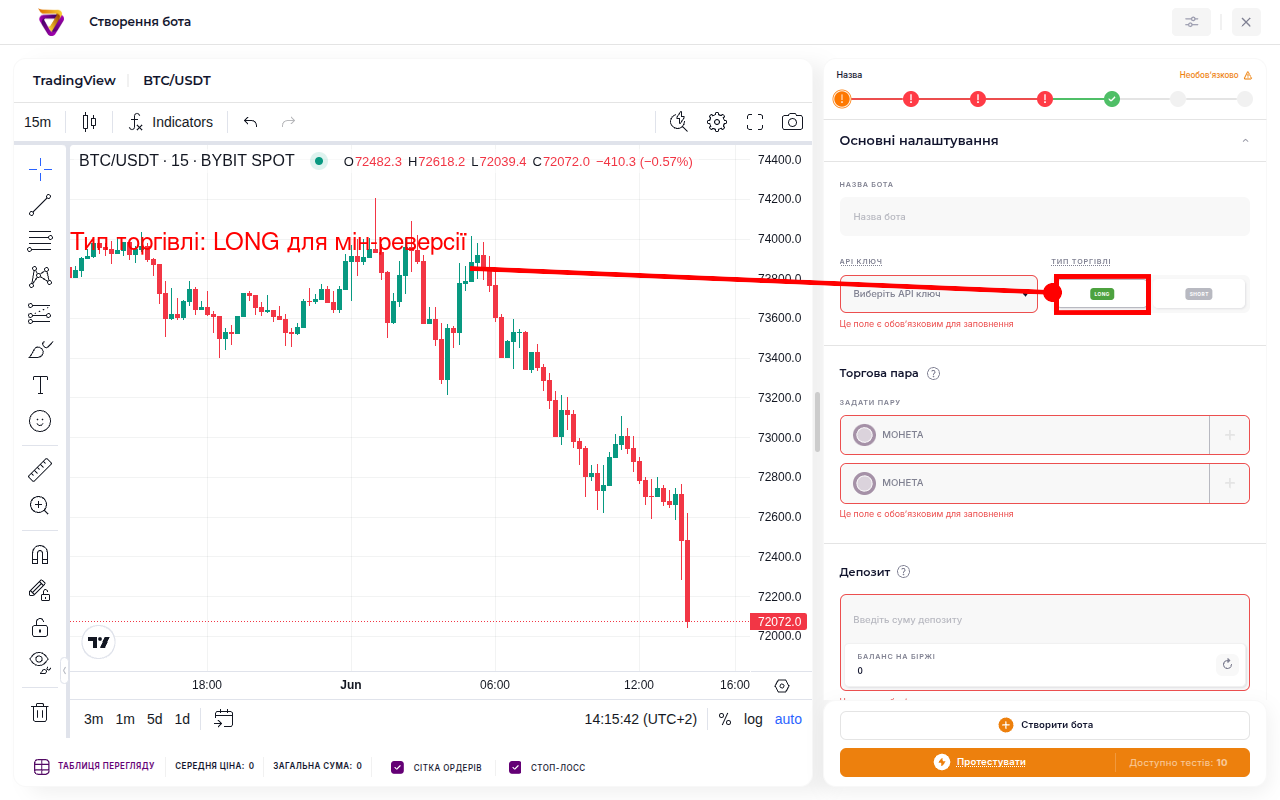This screenshot has width=1280, height=800.
Task: Select the ruler measure tool
Action: (40, 469)
